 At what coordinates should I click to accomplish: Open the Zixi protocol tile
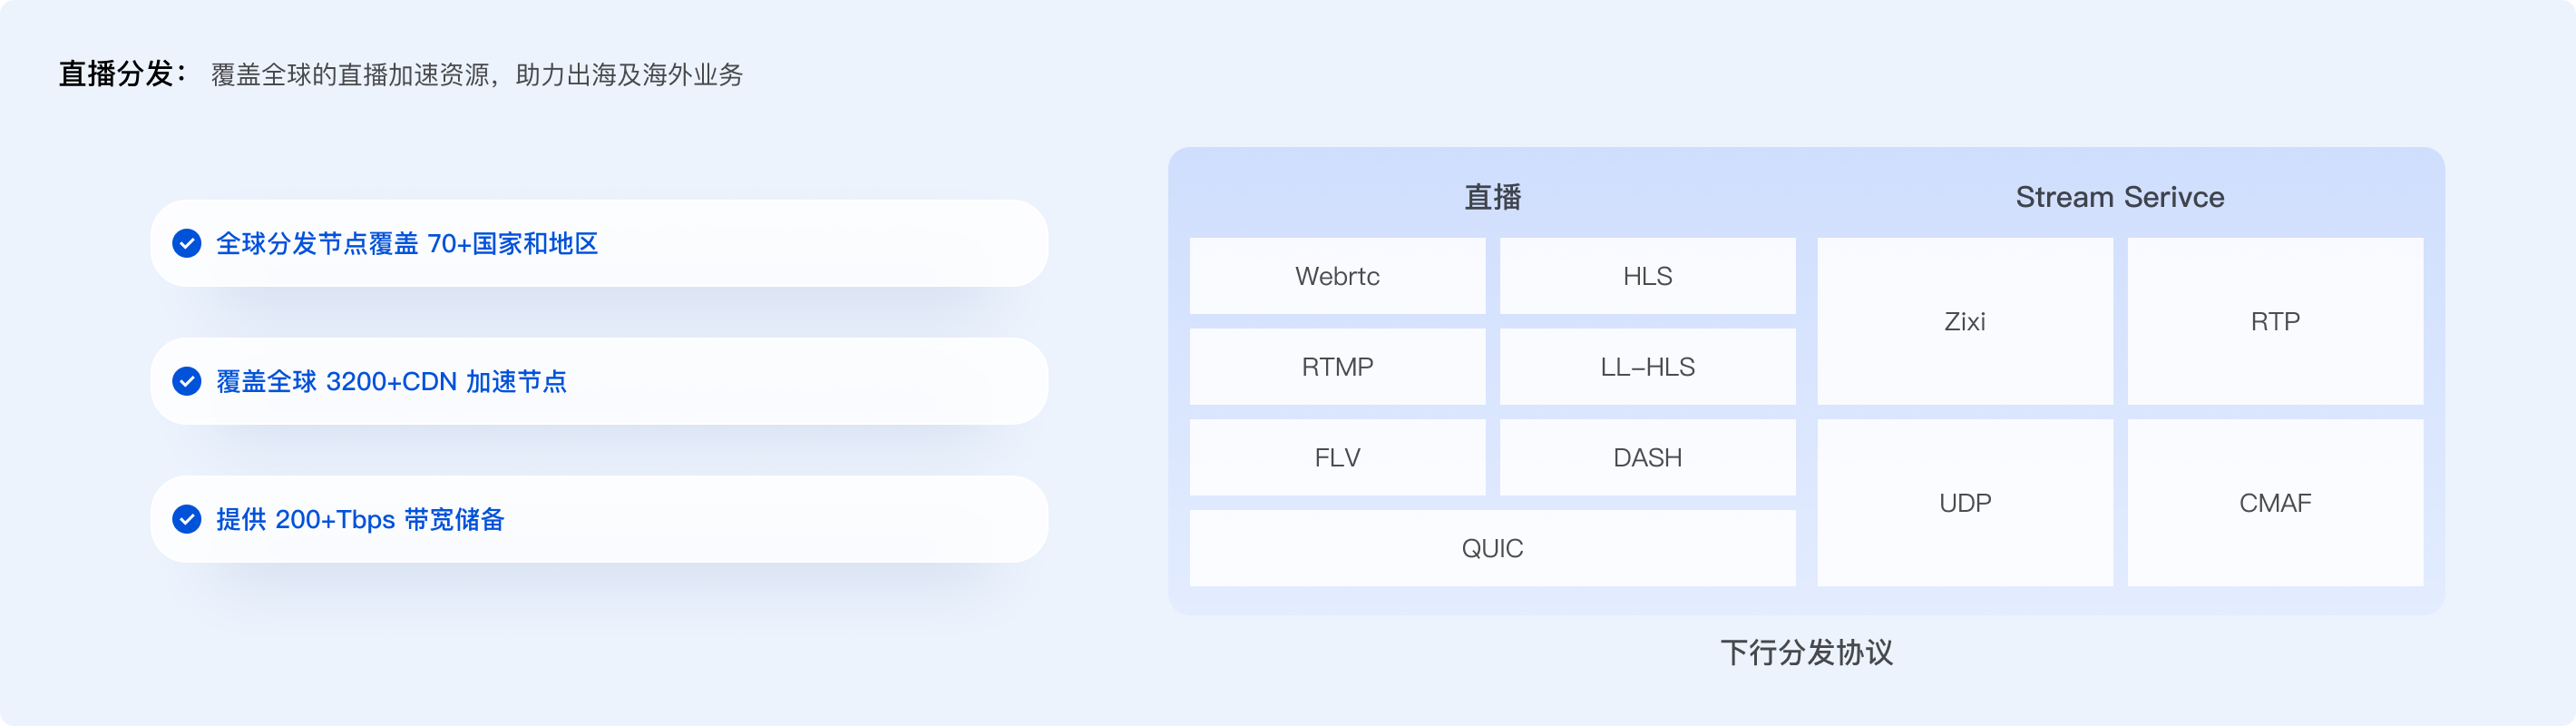[1965, 321]
